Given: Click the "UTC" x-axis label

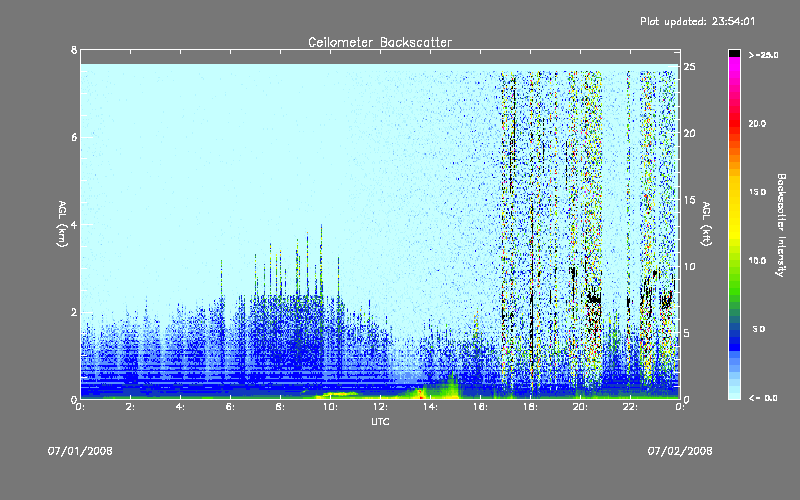Looking at the screenshot, I should pyautogui.click(x=380, y=421).
